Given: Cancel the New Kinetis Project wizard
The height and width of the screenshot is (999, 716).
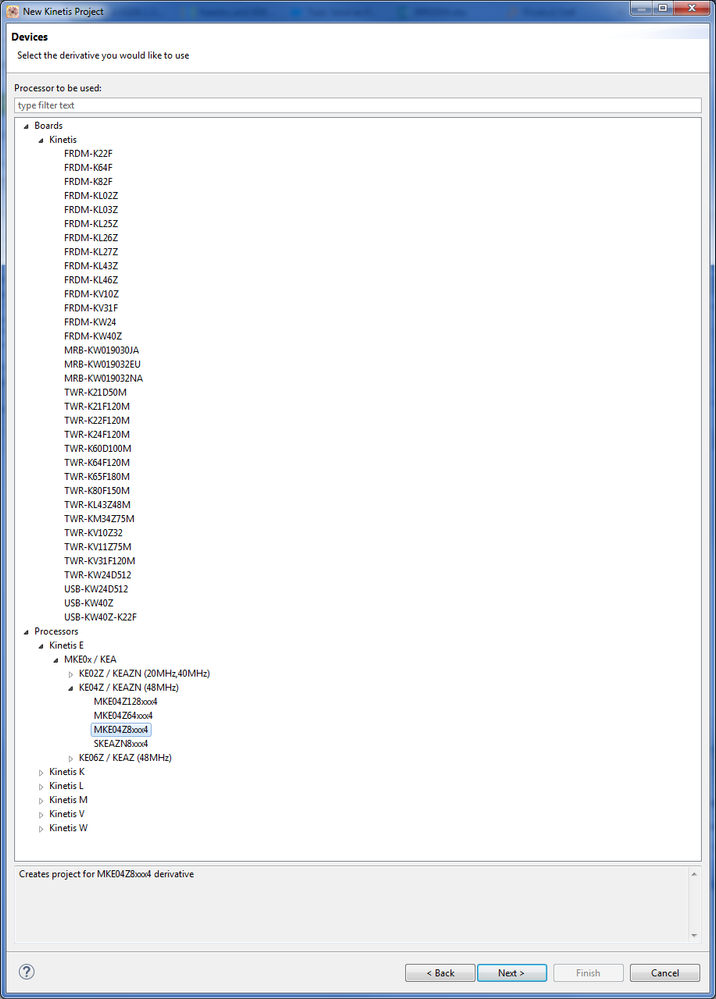Looking at the screenshot, I should tap(665, 973).
